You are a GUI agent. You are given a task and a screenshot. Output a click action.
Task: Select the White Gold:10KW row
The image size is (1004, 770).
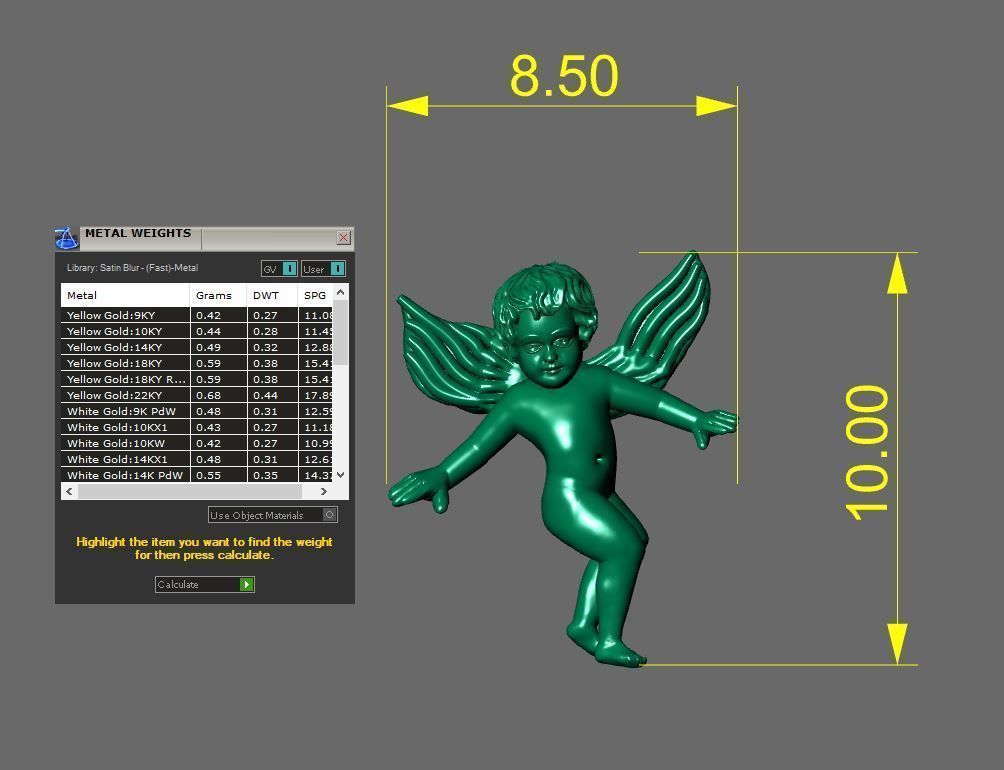pos(197,443)
